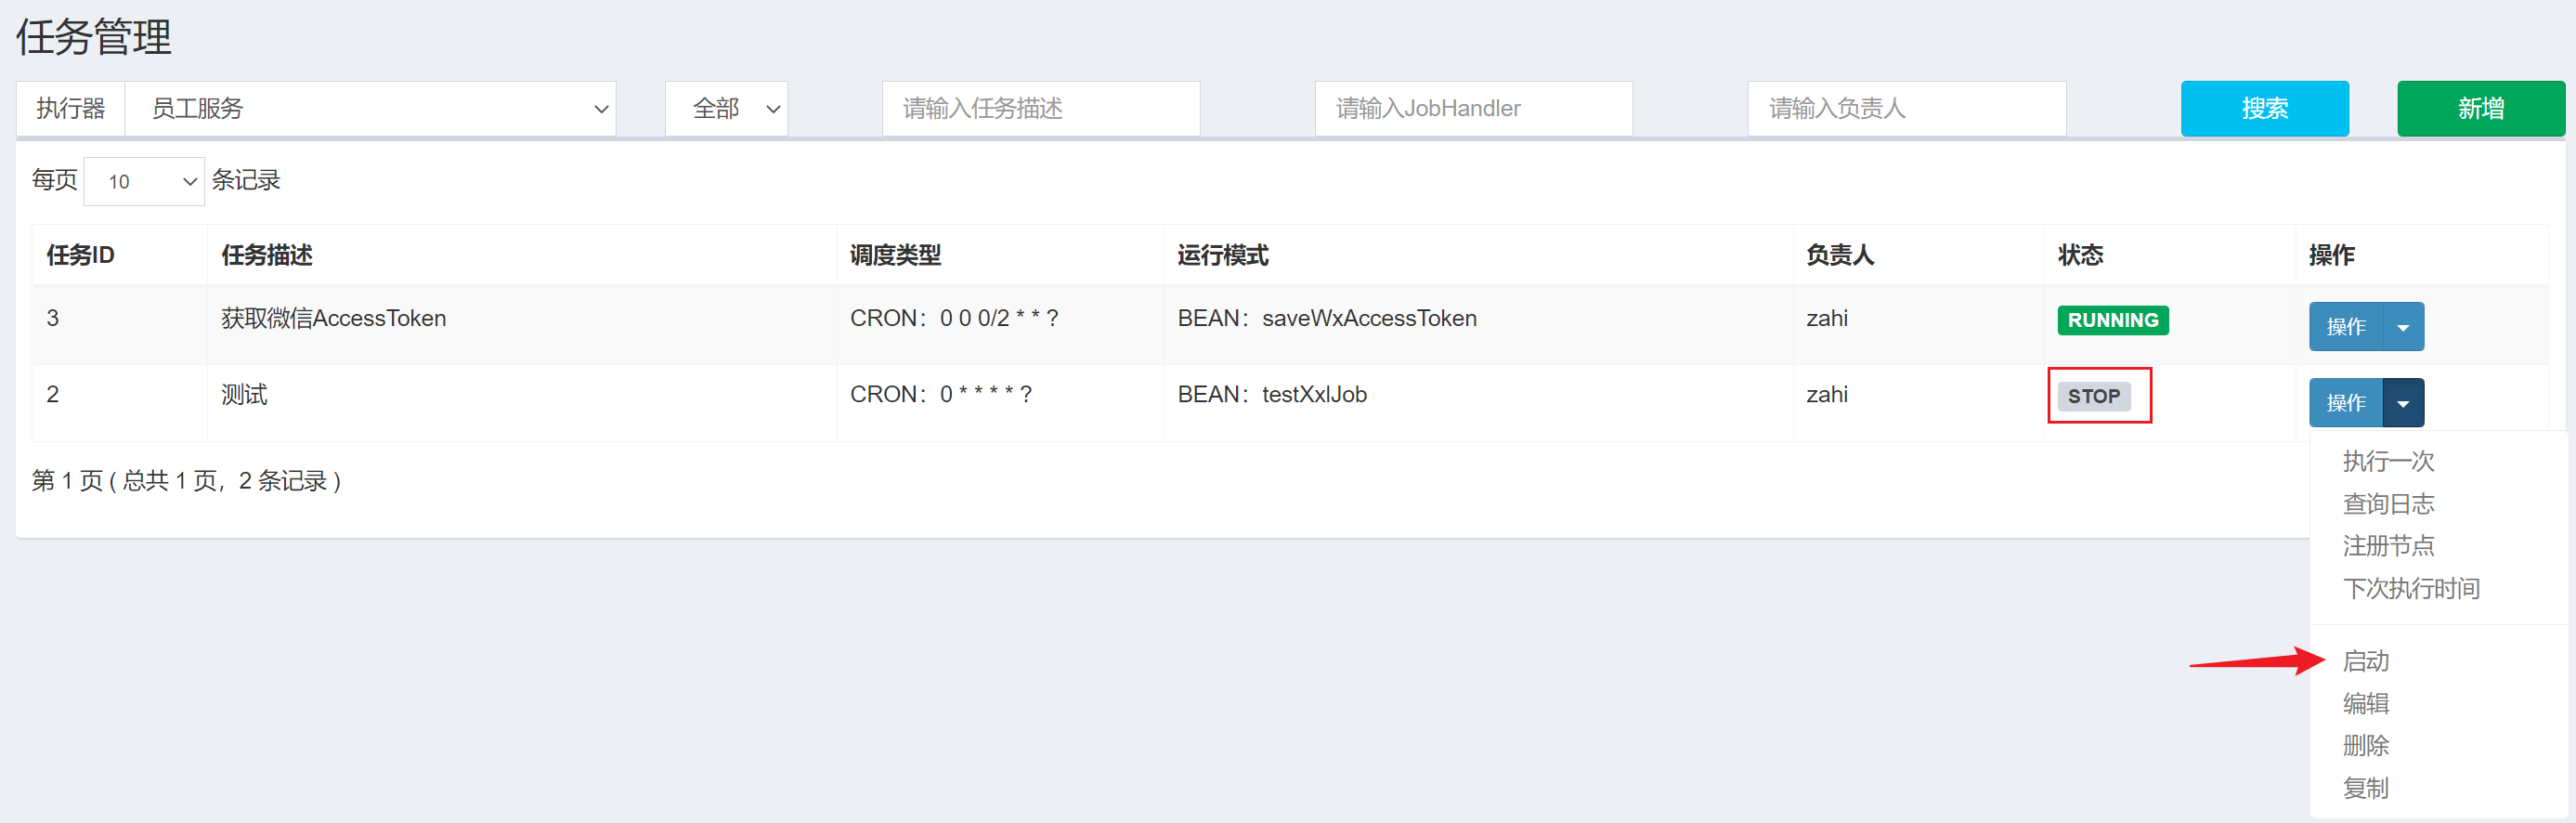Click the green 新增 button
2576x823 pixels.
click(x=2480, y=108)
